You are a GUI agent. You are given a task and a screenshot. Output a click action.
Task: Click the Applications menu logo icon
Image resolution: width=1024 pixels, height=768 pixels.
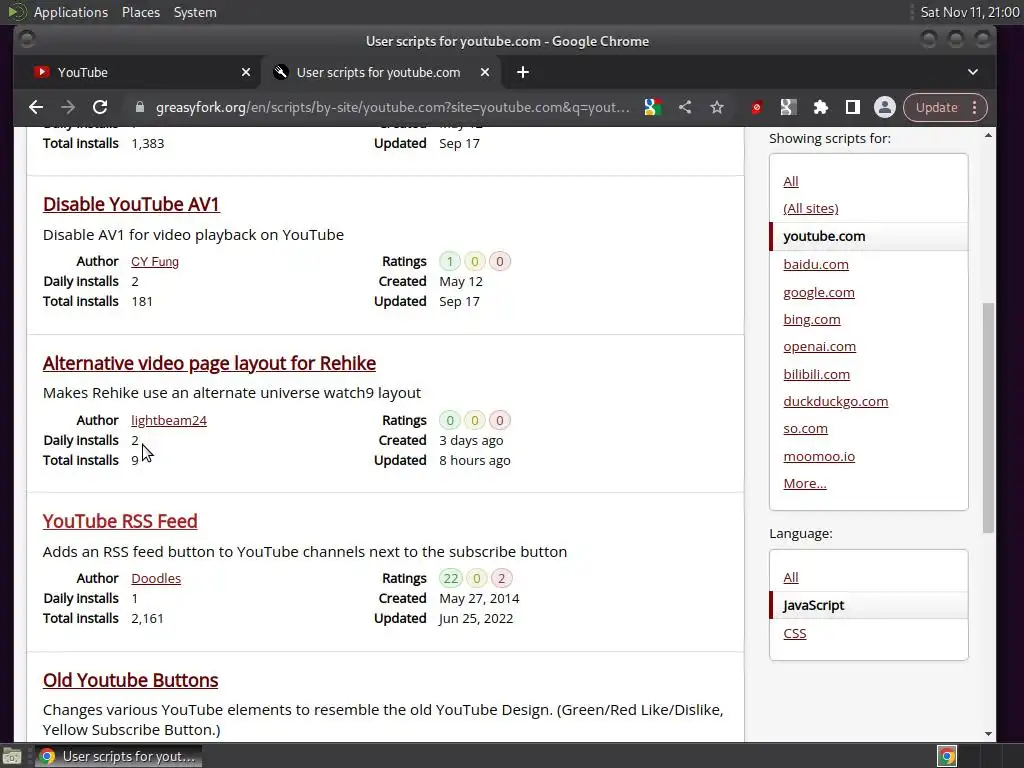click(16, 12)
